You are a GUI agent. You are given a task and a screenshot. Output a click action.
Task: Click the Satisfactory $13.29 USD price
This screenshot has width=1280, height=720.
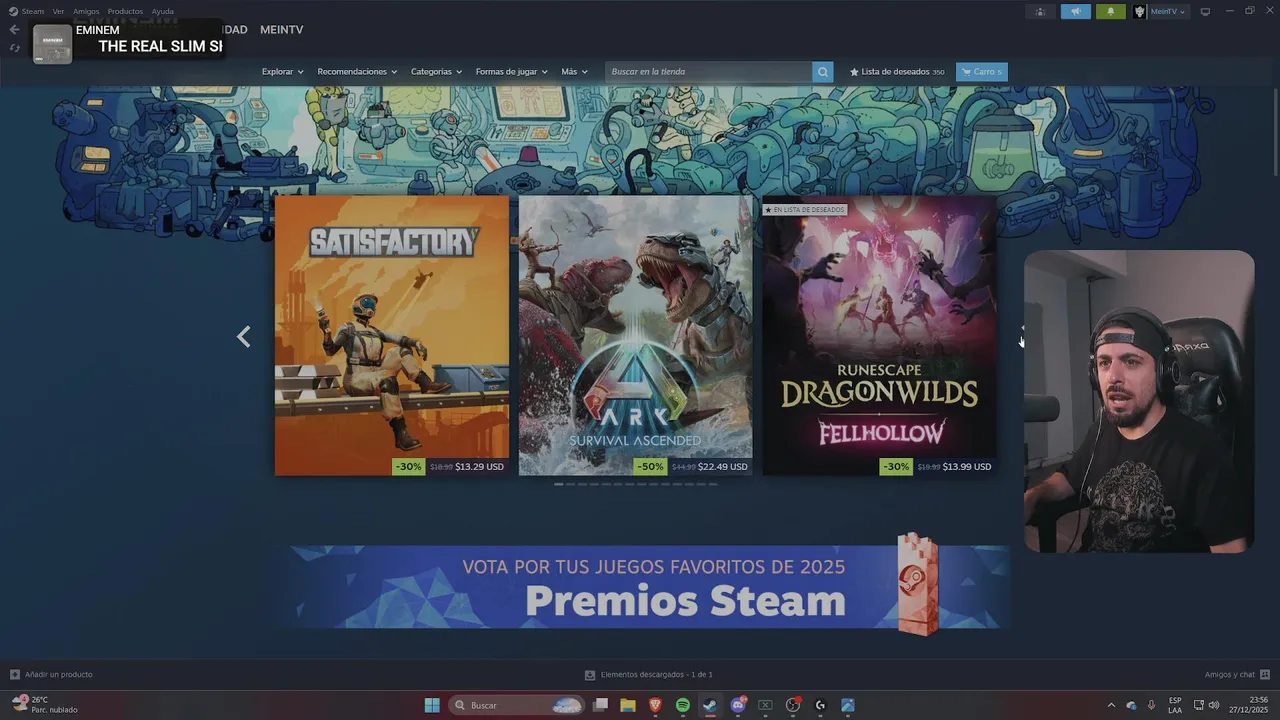479,467
